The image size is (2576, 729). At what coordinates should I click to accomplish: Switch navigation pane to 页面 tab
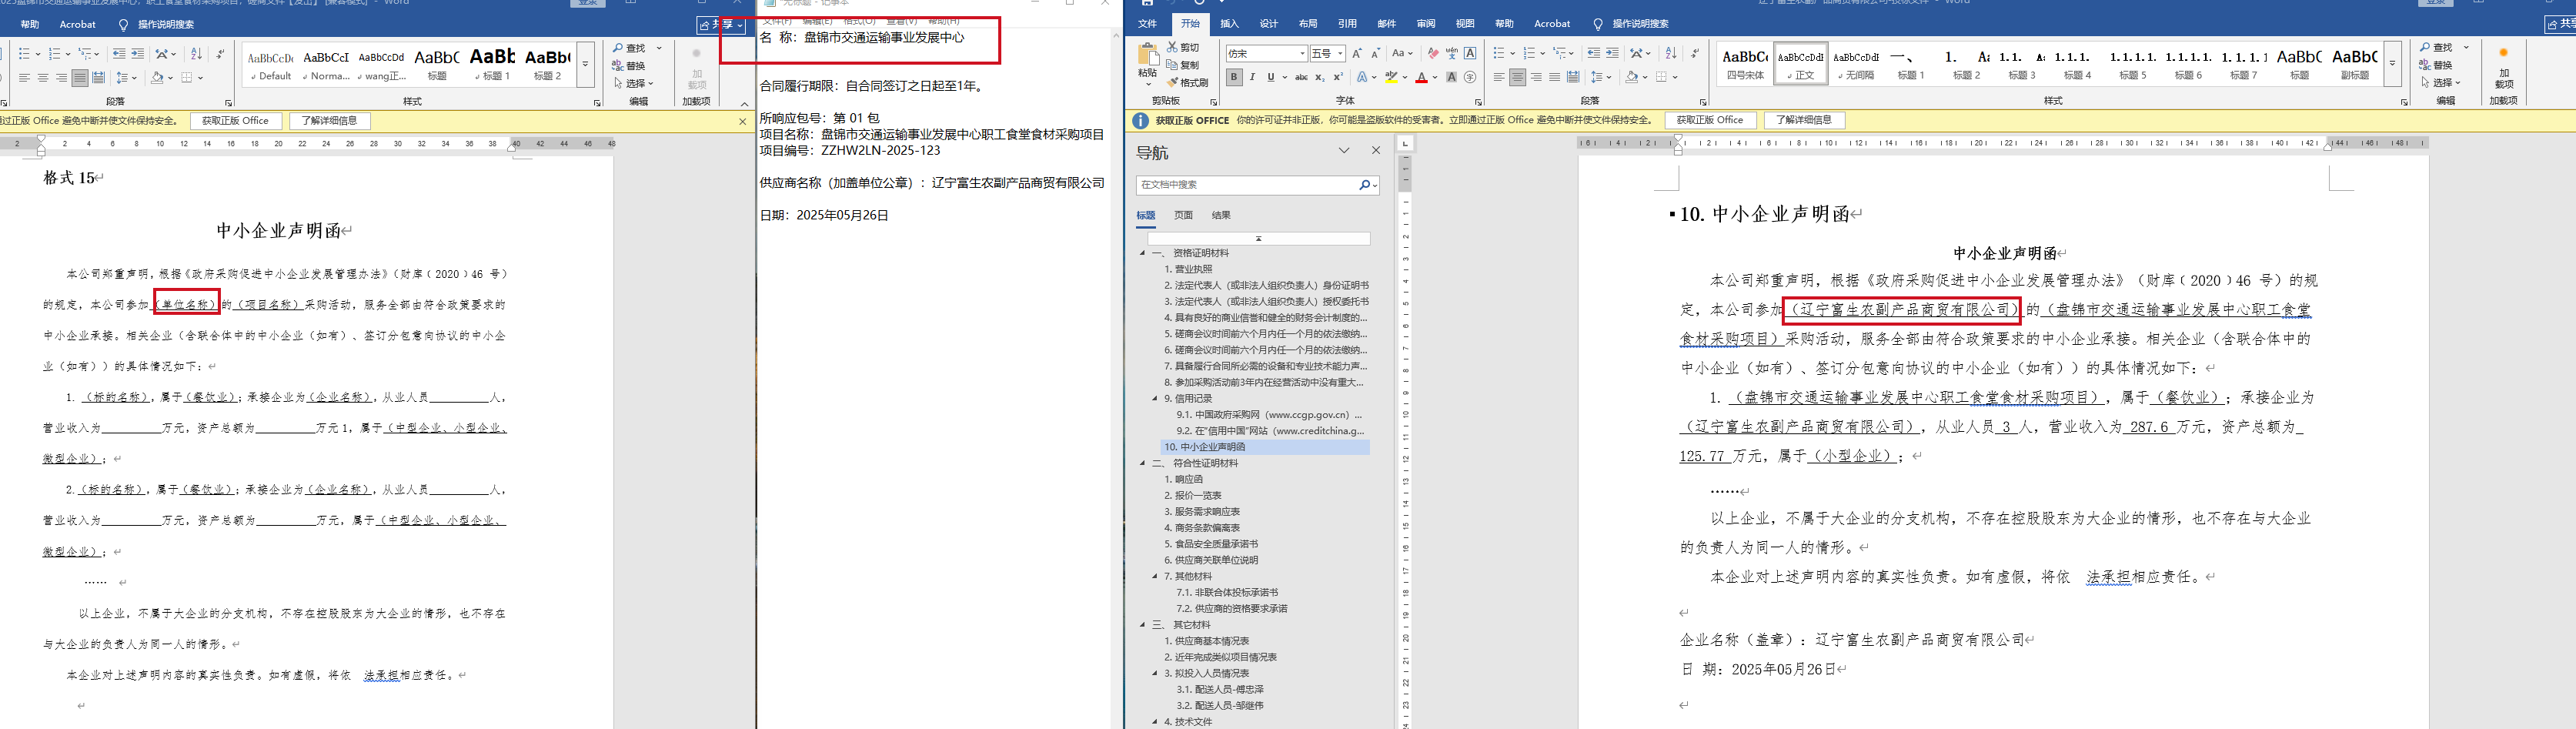tap(1183, 215)
